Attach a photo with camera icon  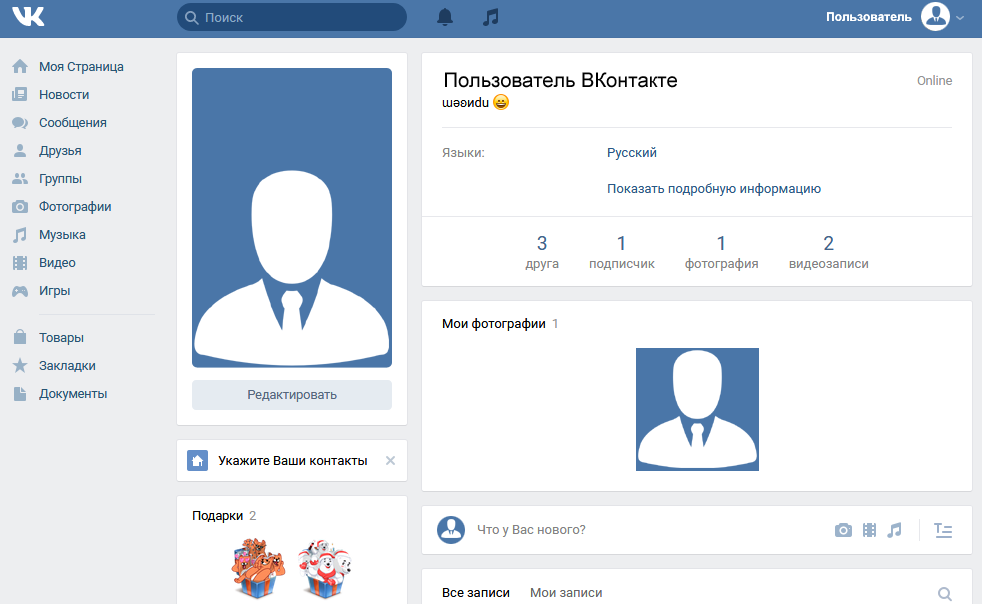coord(843,530)
